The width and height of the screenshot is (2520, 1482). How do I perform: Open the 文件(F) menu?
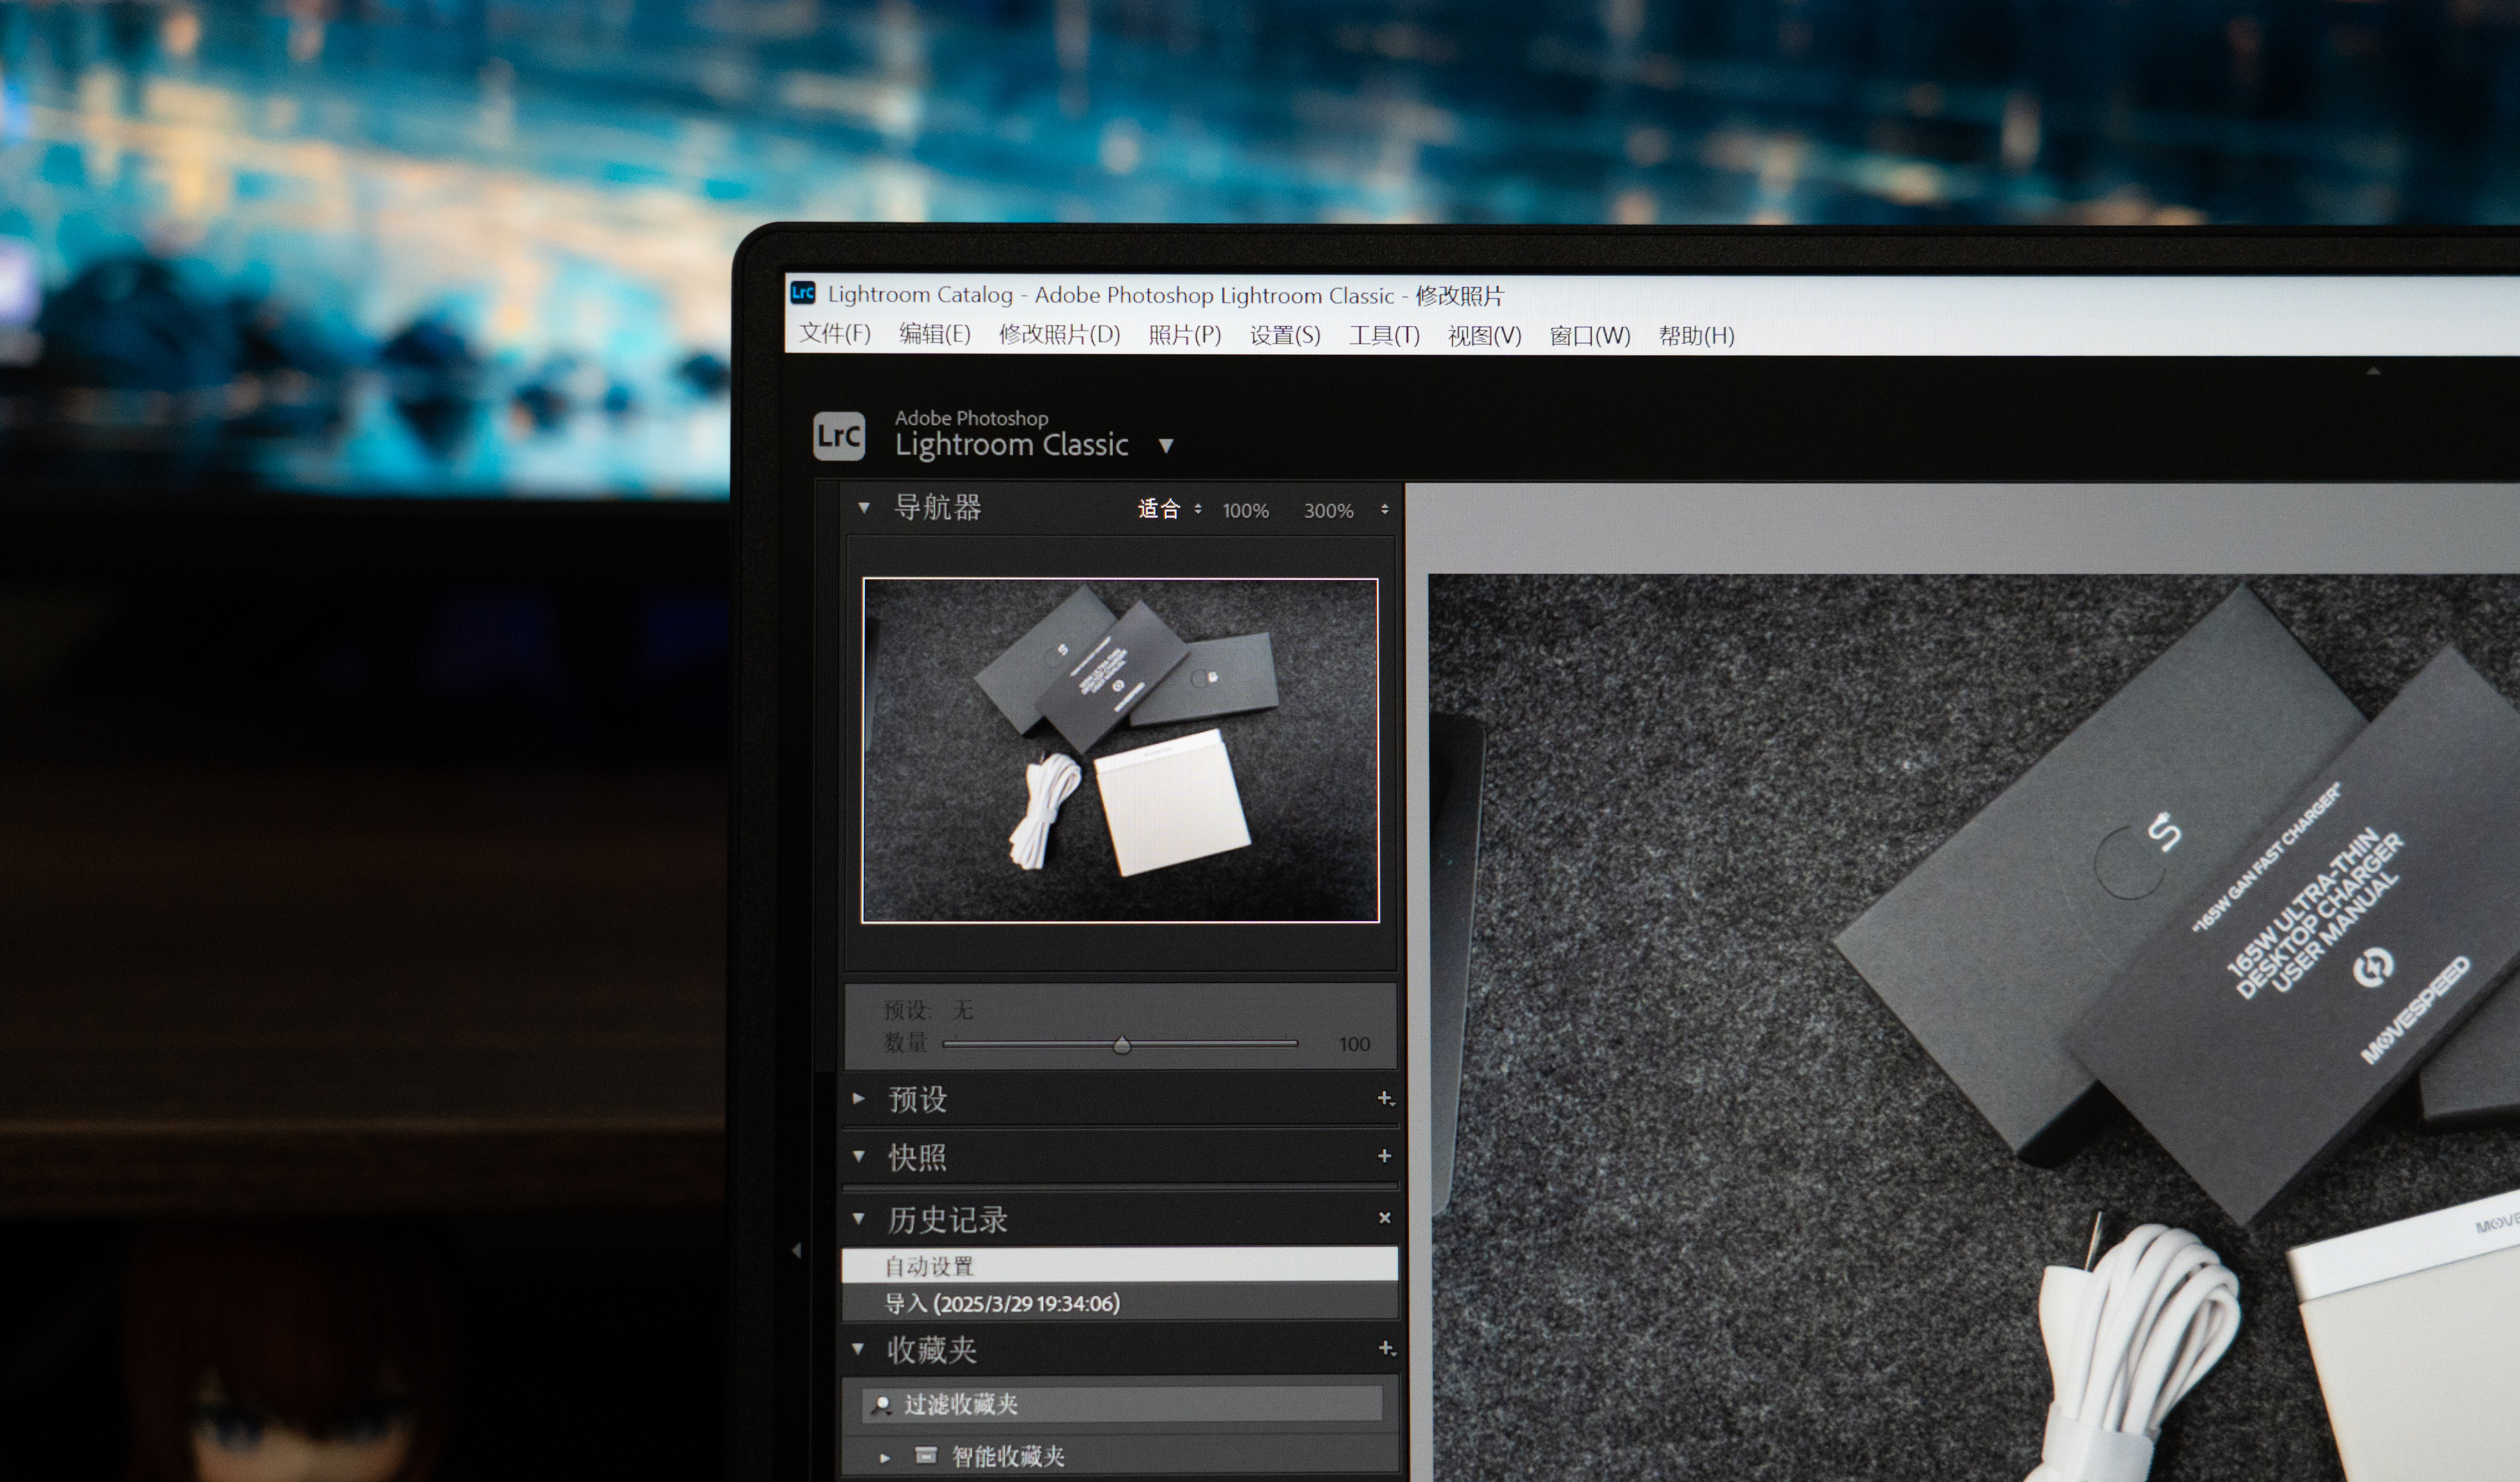pos(834,333)
